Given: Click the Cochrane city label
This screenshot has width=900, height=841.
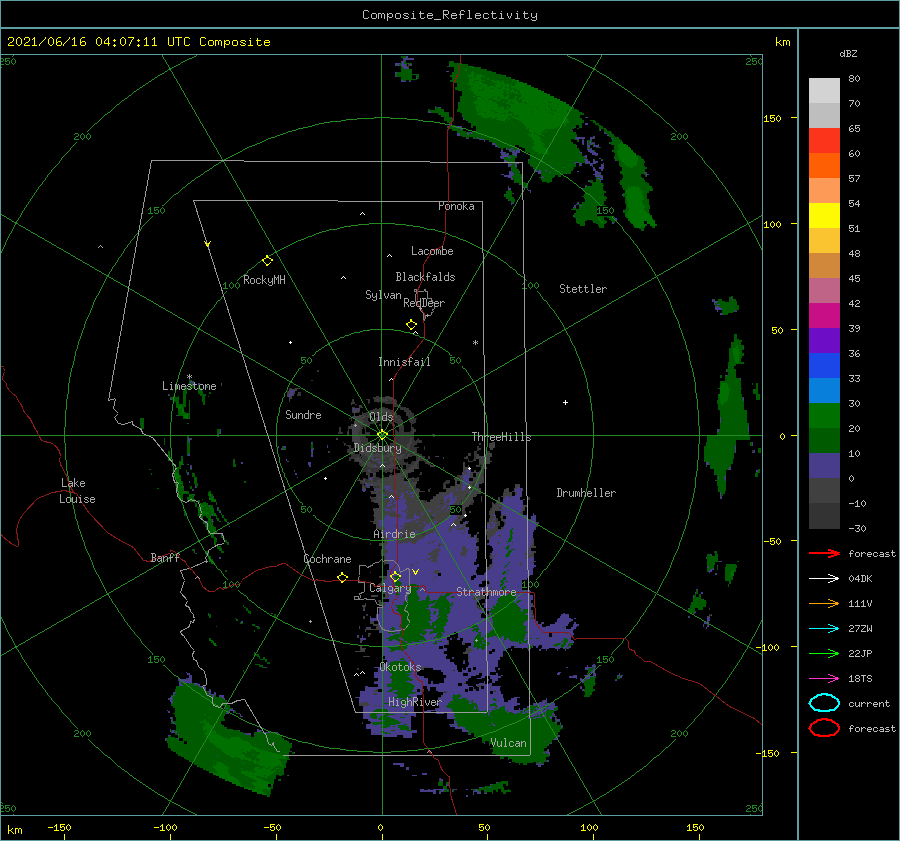Looking at the screenshot, I should pos(327,559).
